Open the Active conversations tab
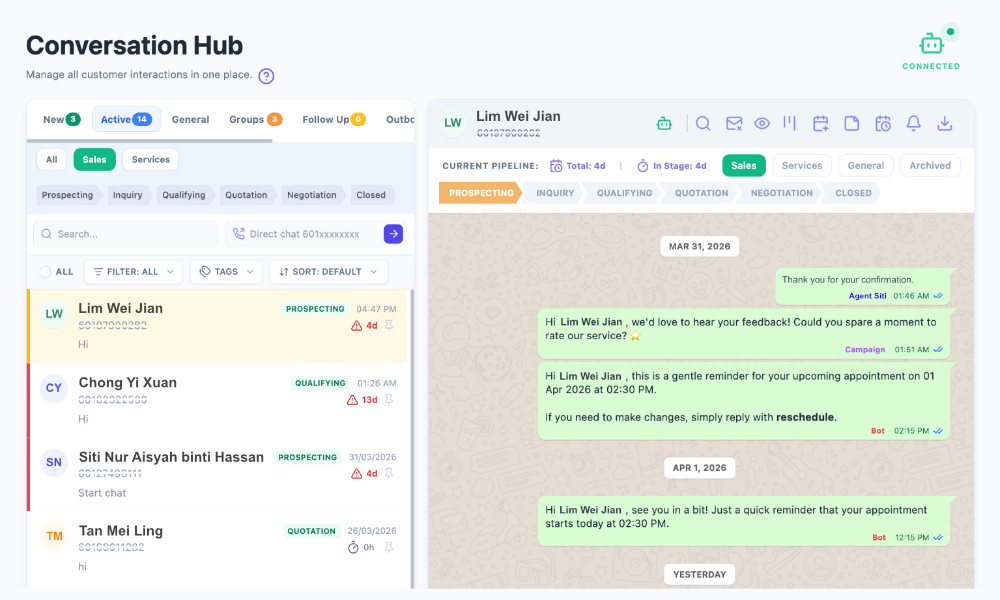1000x600 pixels. (126, 119)
